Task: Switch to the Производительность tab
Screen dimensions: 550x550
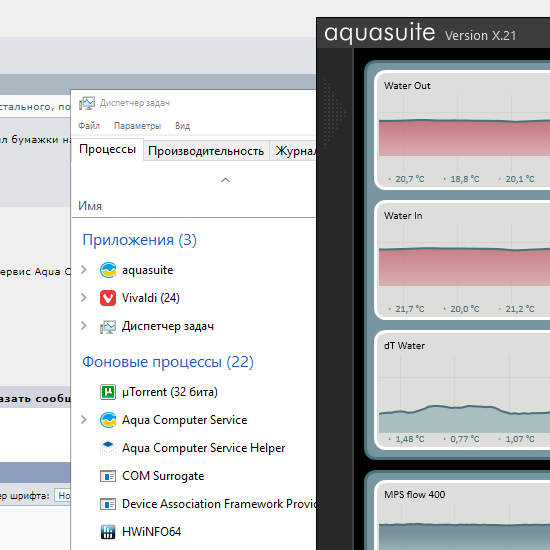Action: click(206, 151)
